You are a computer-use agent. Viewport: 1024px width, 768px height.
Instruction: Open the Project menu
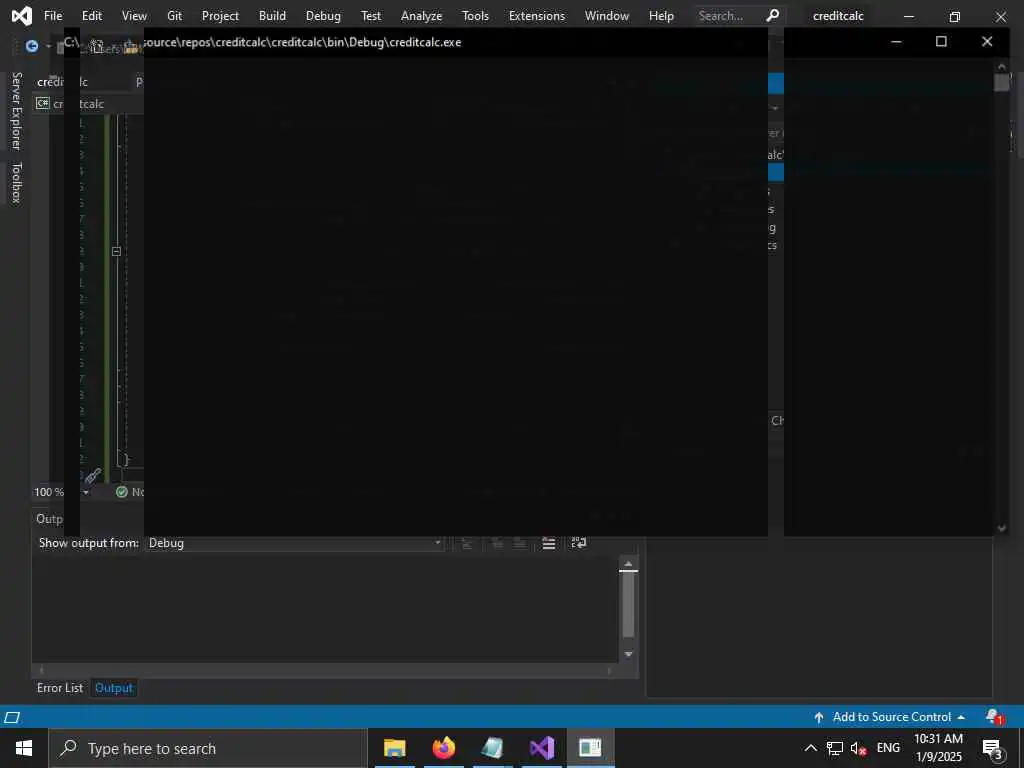(220, 16)
